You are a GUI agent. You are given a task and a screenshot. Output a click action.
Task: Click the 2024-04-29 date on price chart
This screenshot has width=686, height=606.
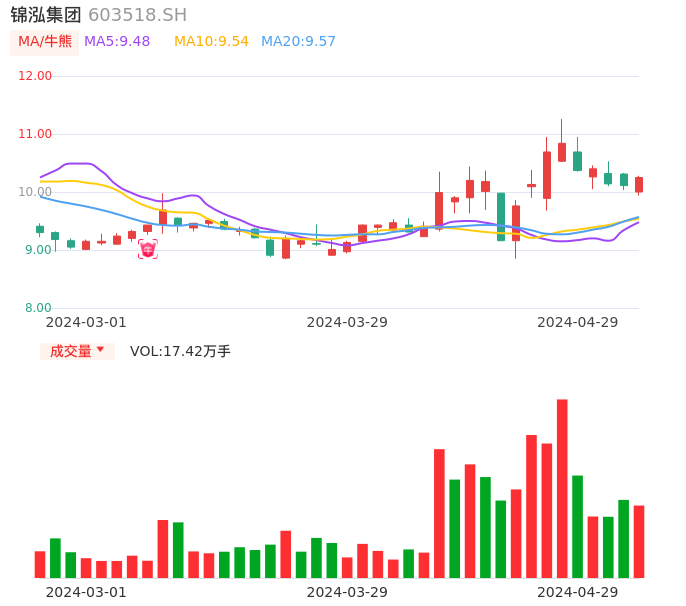578,323
